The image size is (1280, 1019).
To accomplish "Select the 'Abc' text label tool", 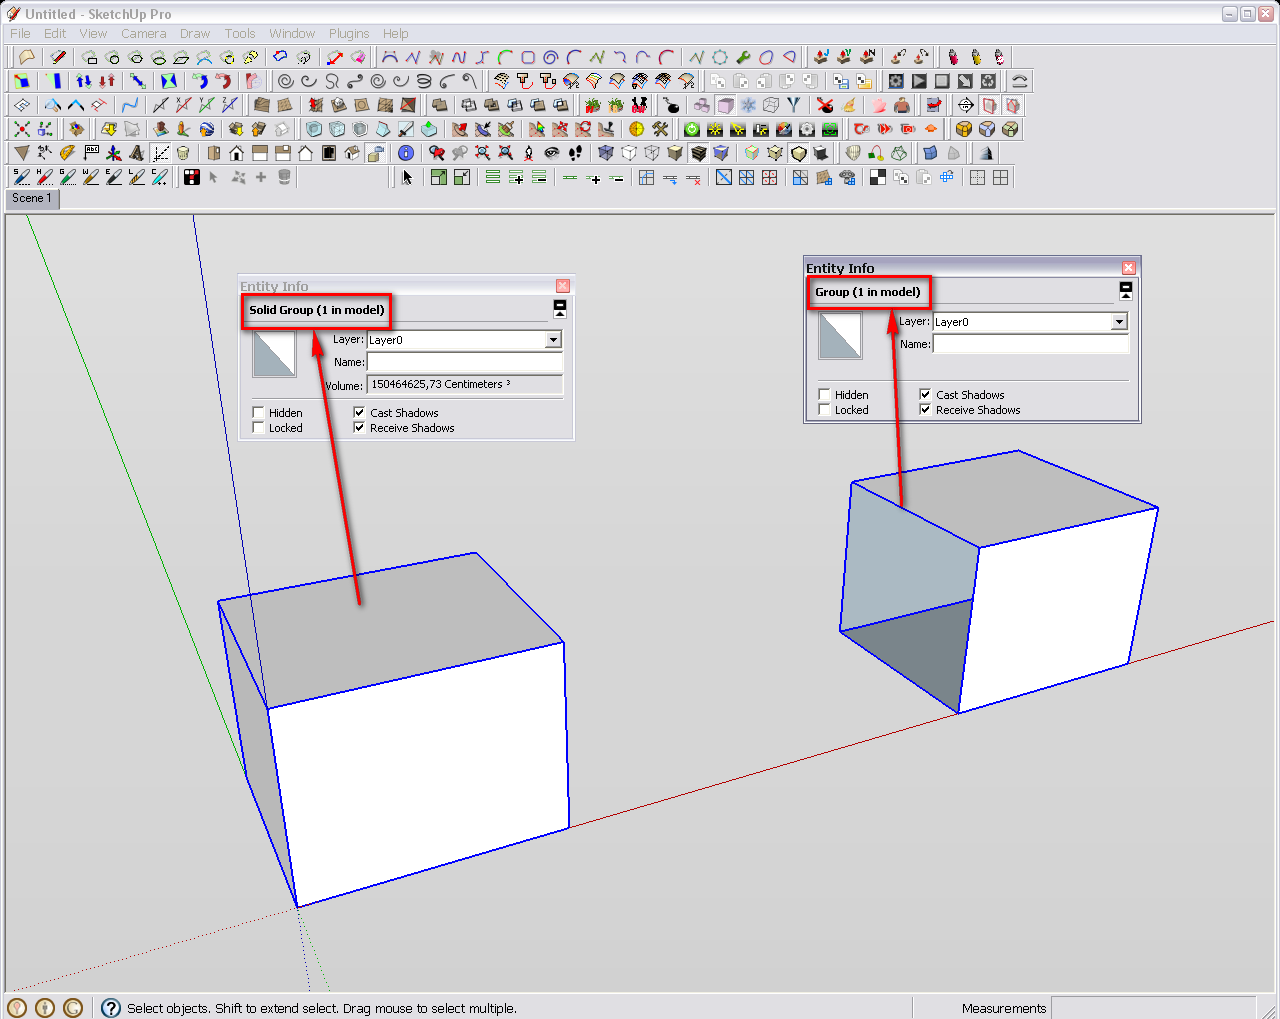I will point(91,153).
